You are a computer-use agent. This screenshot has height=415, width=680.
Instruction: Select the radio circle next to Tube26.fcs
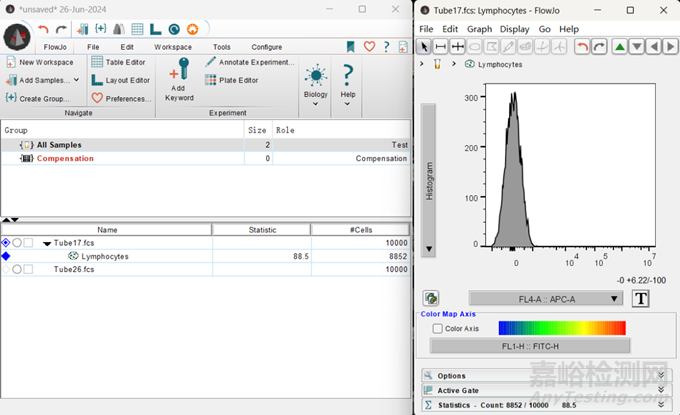pyautogui.click(x=17, y=269)
